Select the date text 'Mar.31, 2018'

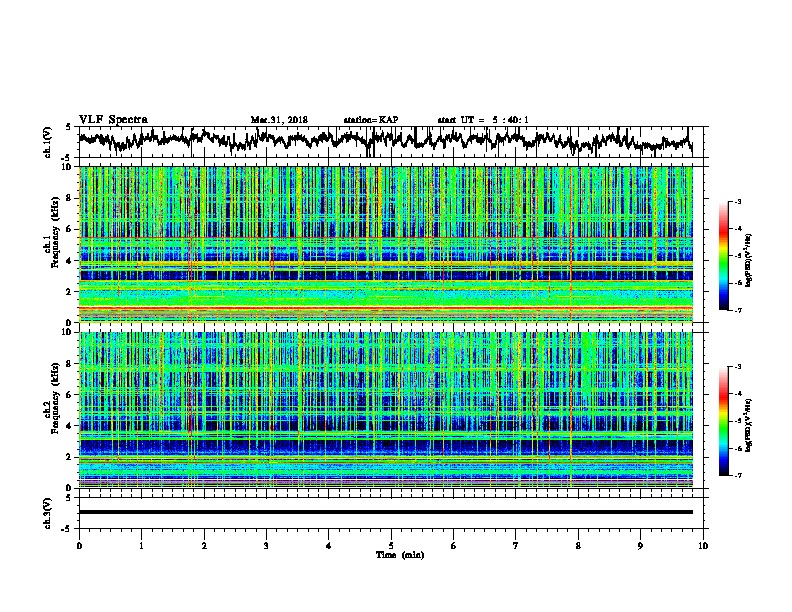[x=279, y=120]
